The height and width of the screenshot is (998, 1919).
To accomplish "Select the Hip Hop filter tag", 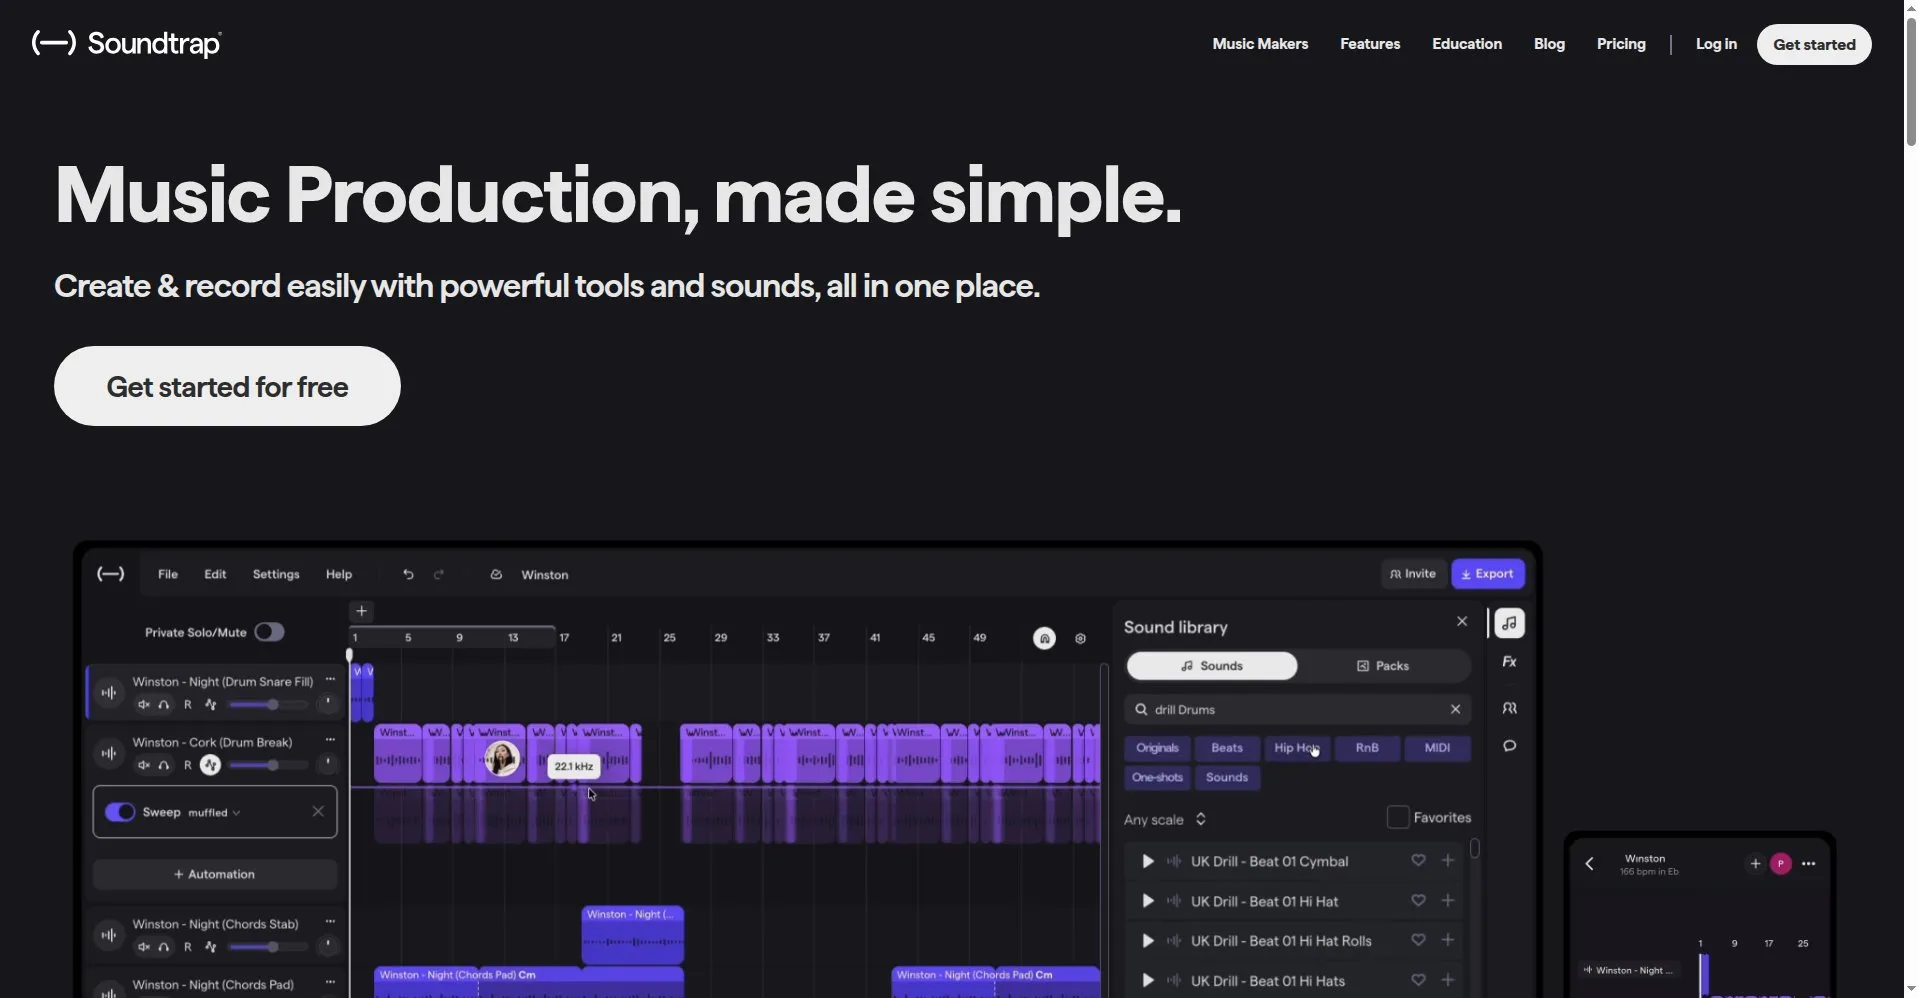I will tap(1296, 748).
